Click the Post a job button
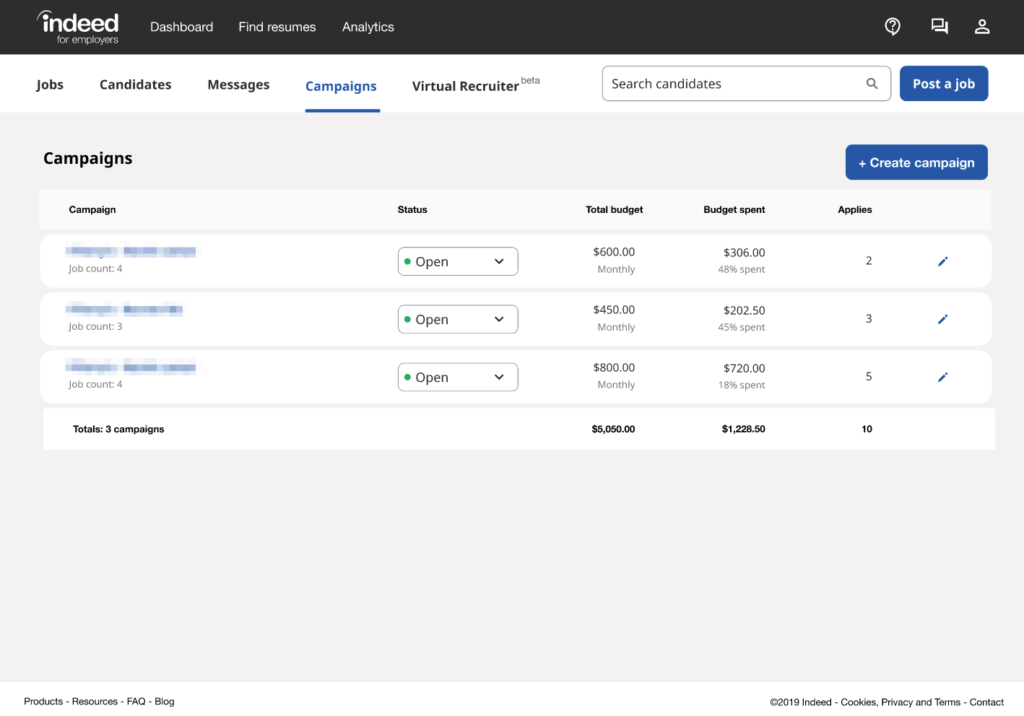The height and width of the screenshot is (716, 1024). pos(943,83)
